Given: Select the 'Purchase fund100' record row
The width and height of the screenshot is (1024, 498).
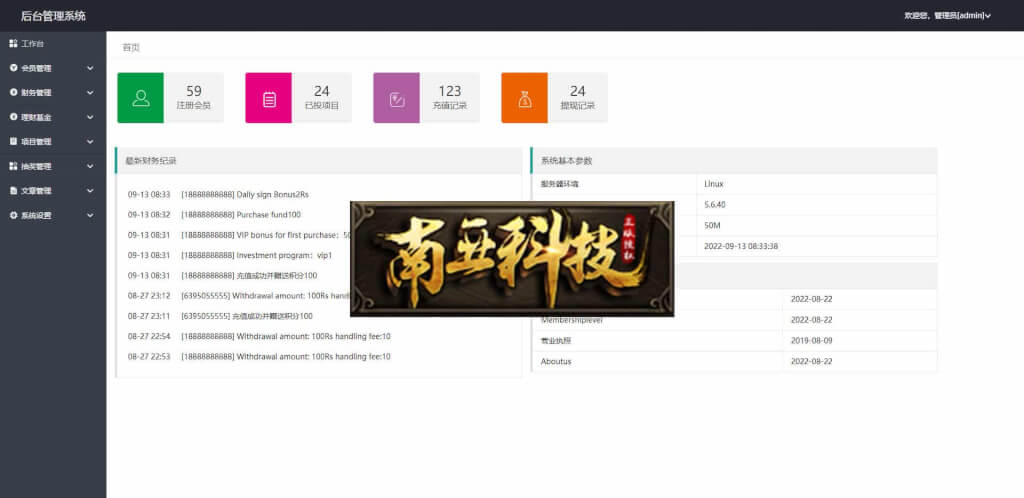Looking at the screenshot, I should point(214,215).
